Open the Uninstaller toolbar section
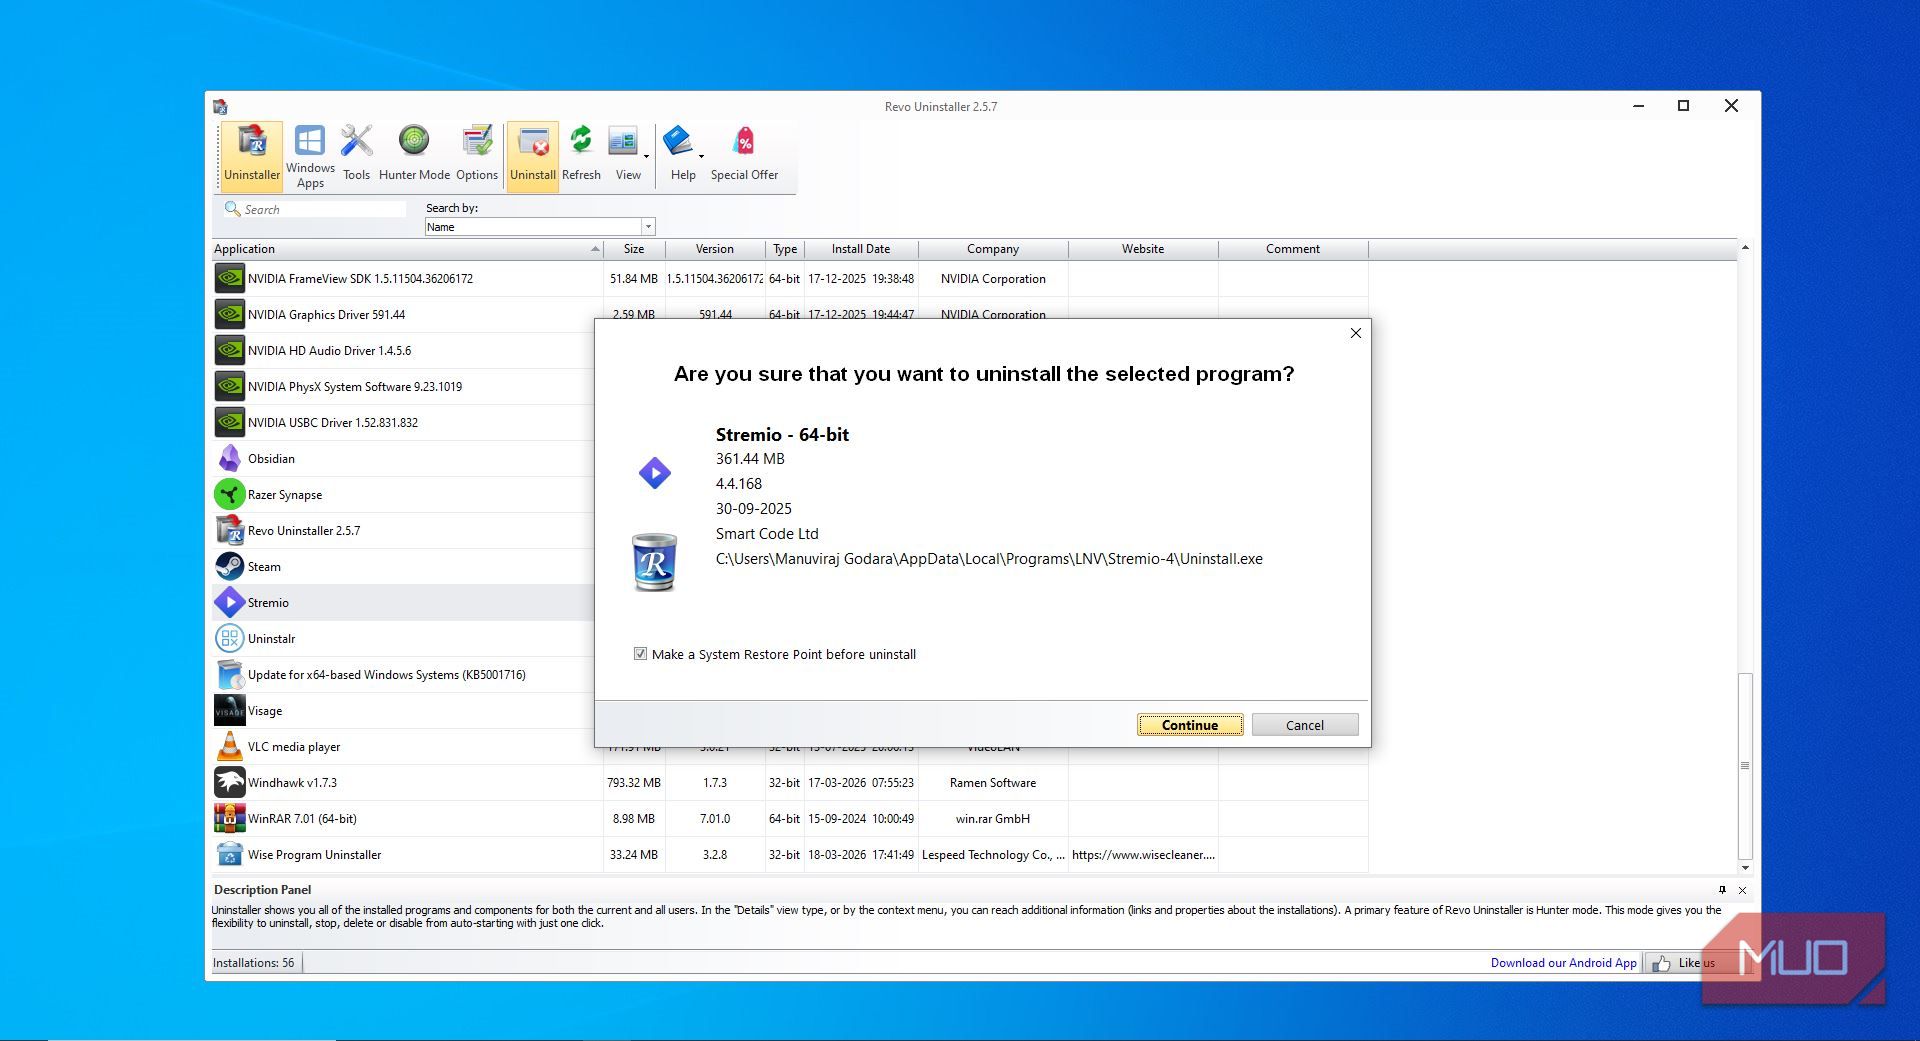1920x1041 pixels. pyautogui.click(x=252, y=155)
